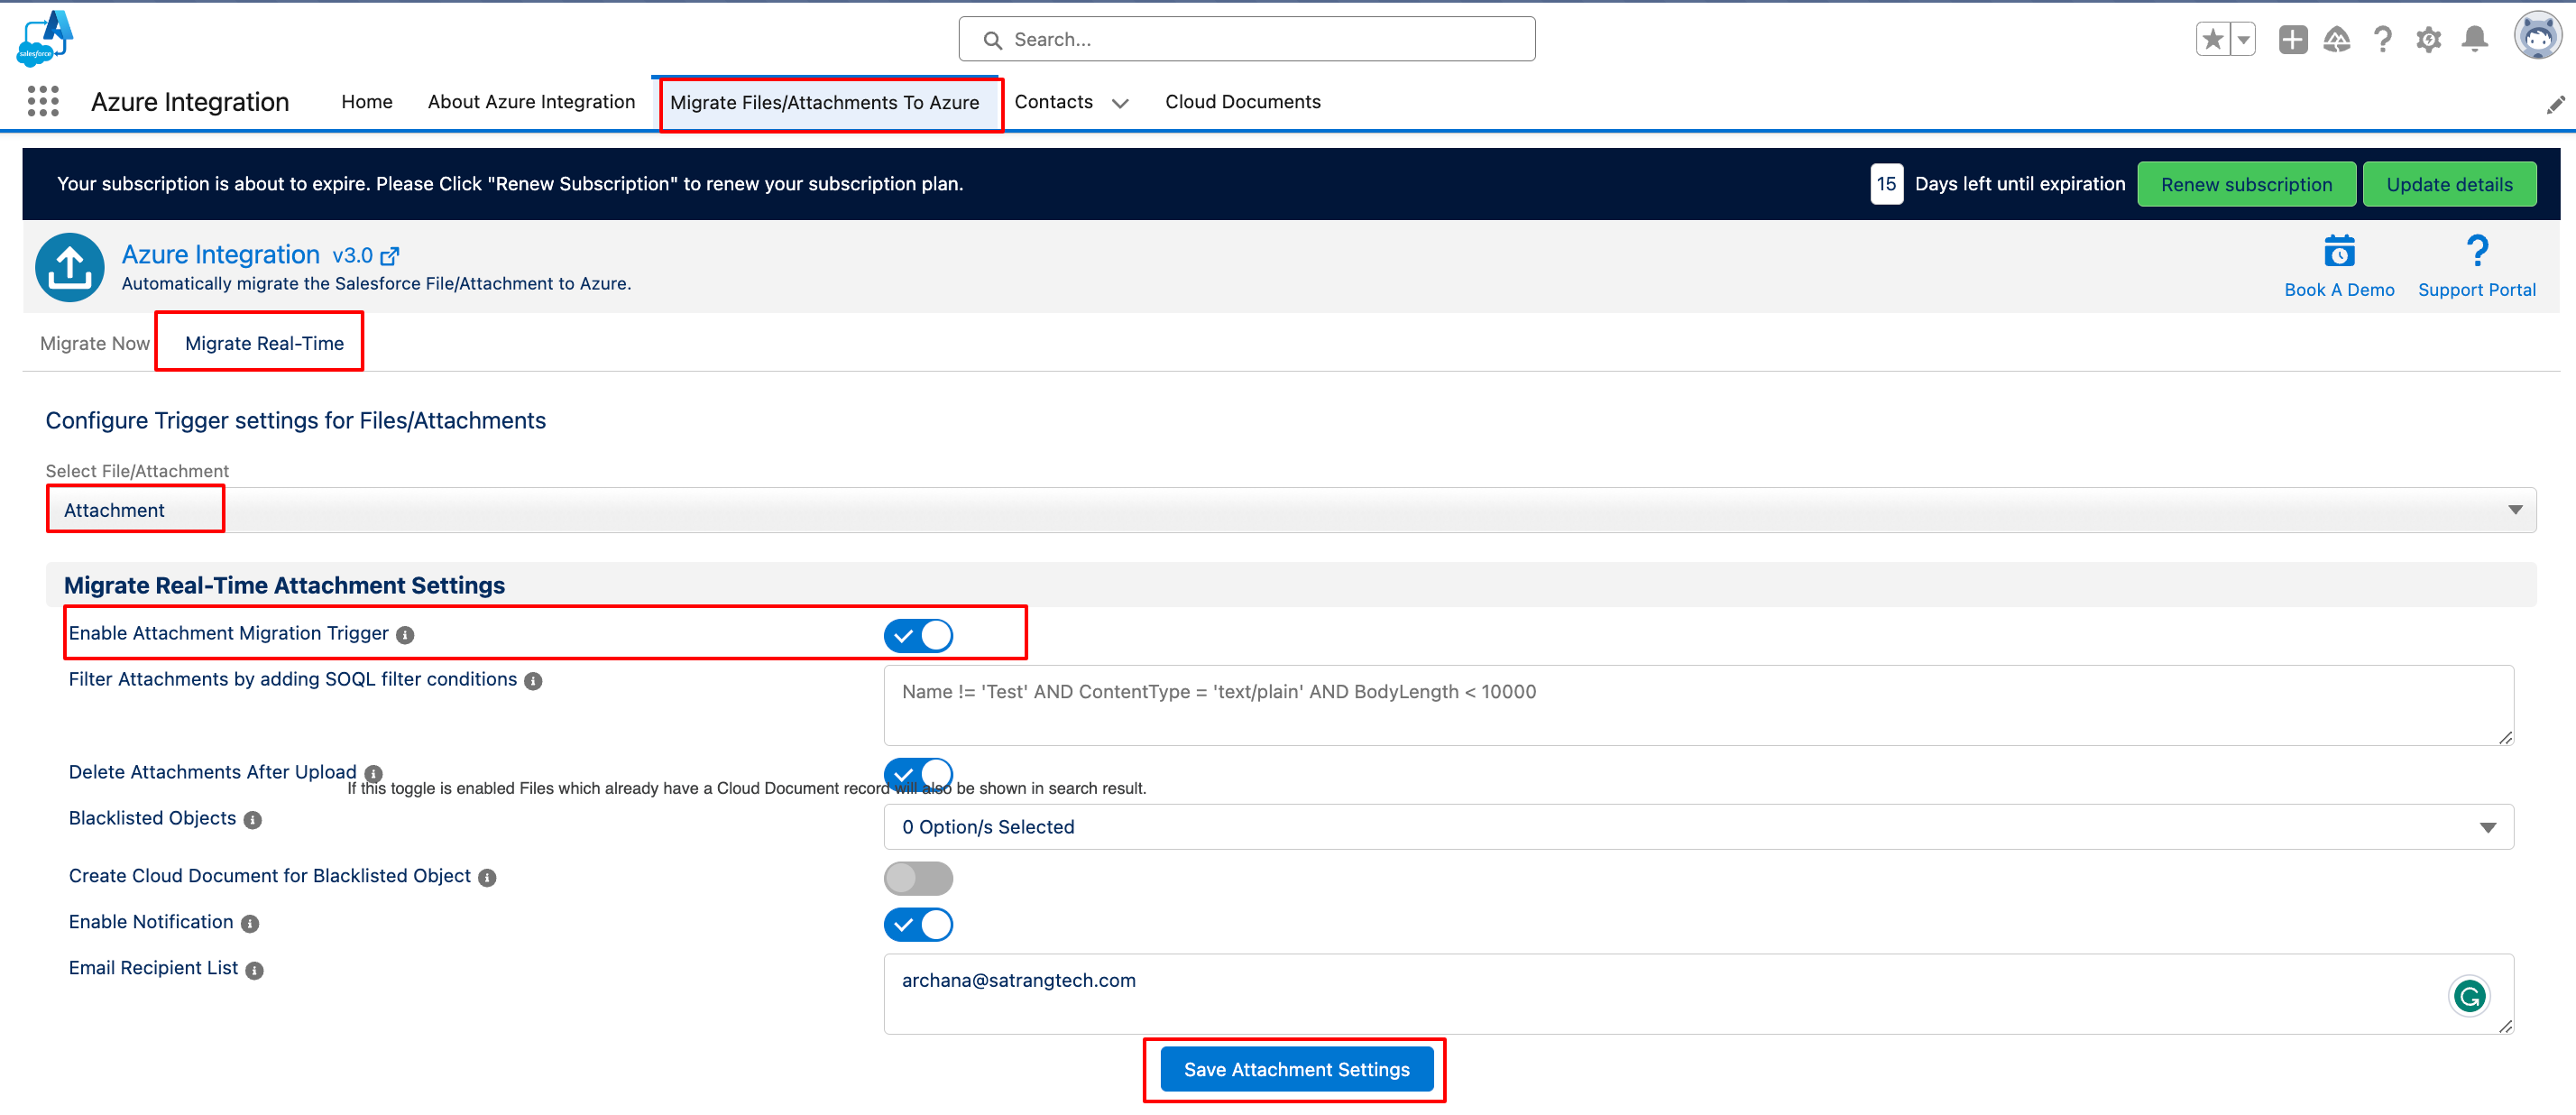The width and height of the screenshot is (2576, 1115).
Task: Switch to the Migrate Now tab
Action: tap(94, 343)
